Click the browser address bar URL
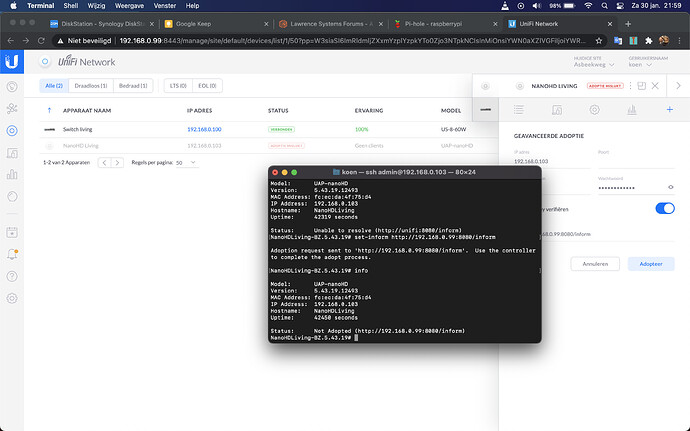 (x=352, y=41)
